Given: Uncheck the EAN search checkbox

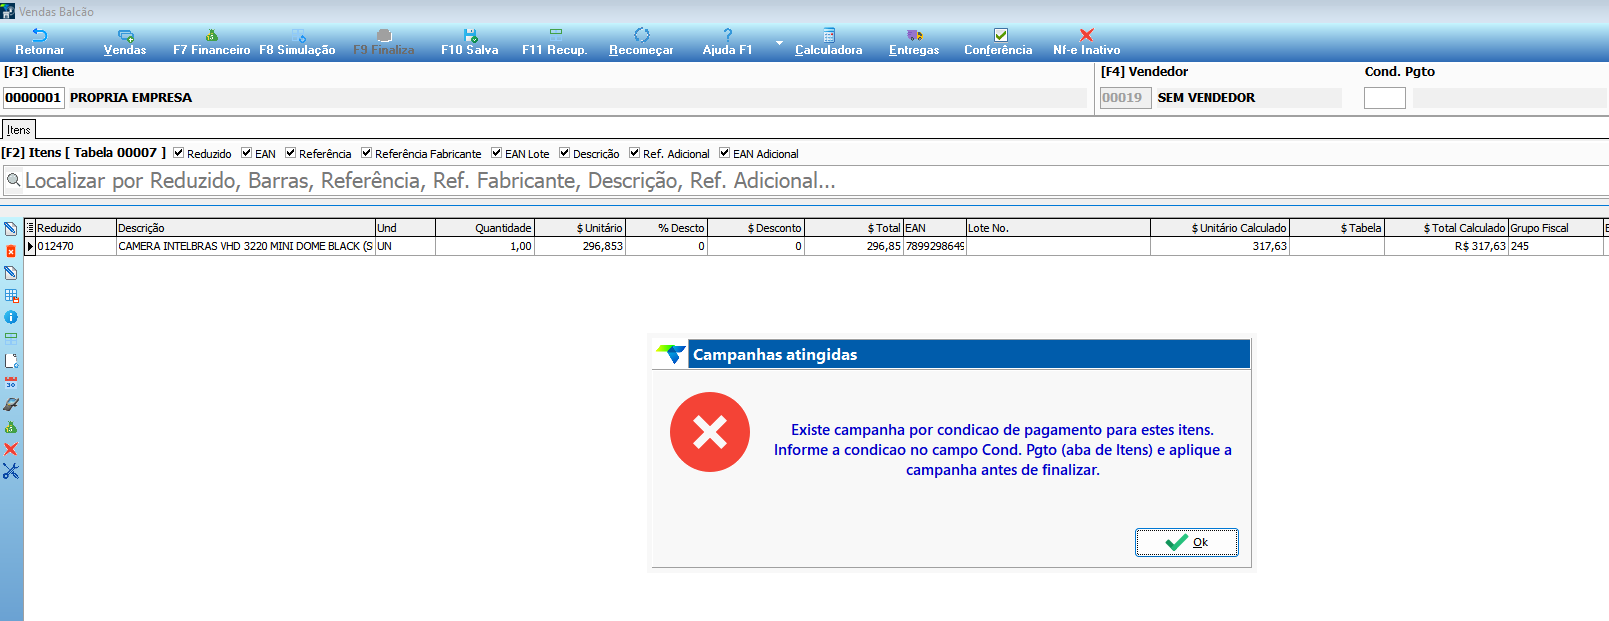Looking at the screenshot, I should (247, 153).
